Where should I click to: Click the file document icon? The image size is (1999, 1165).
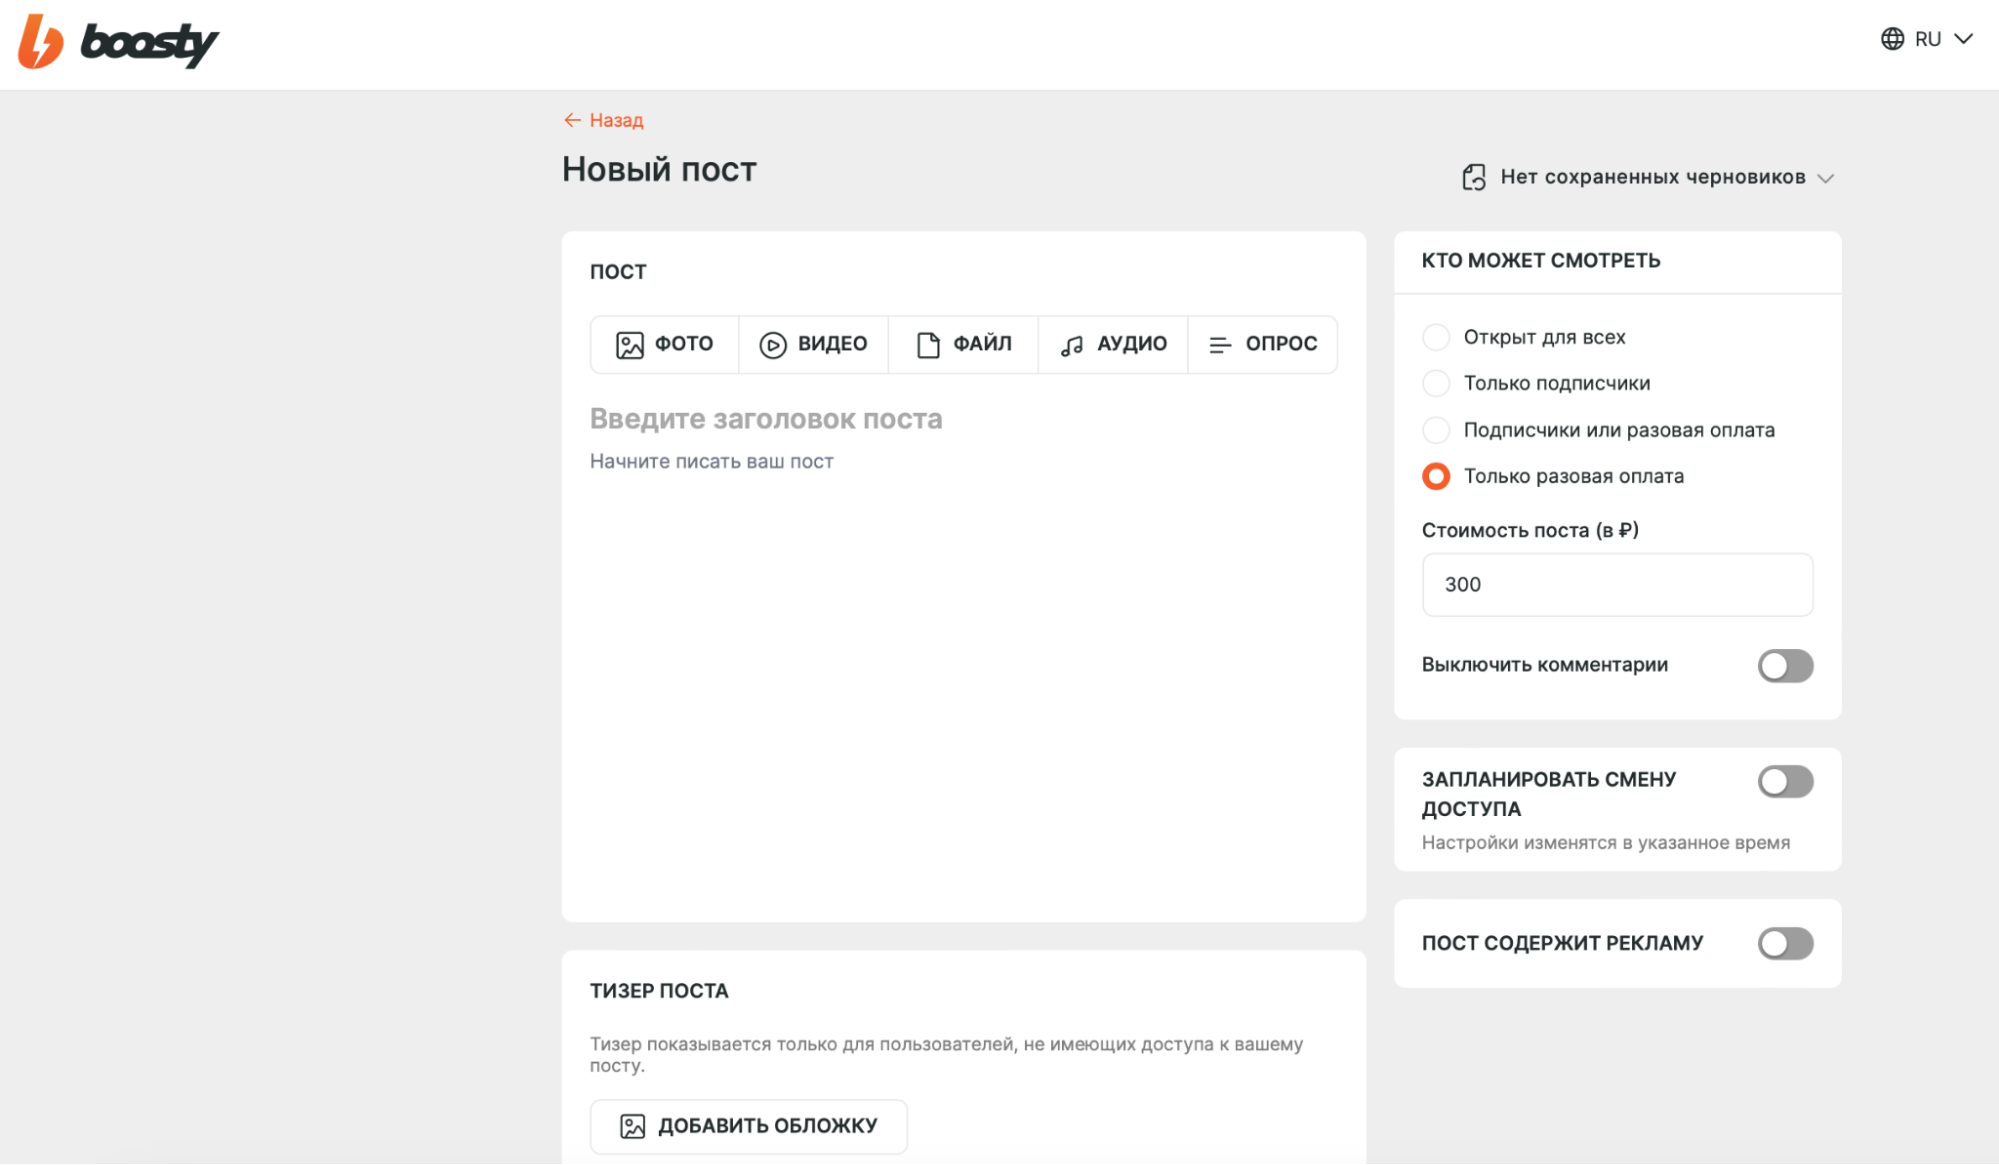pos(928,345)
